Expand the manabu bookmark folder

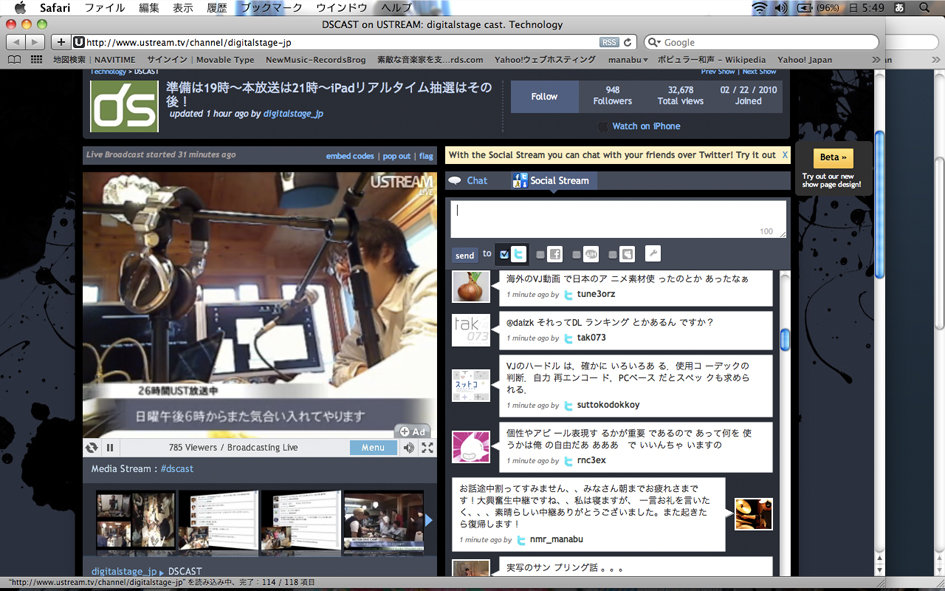point(627,60)
